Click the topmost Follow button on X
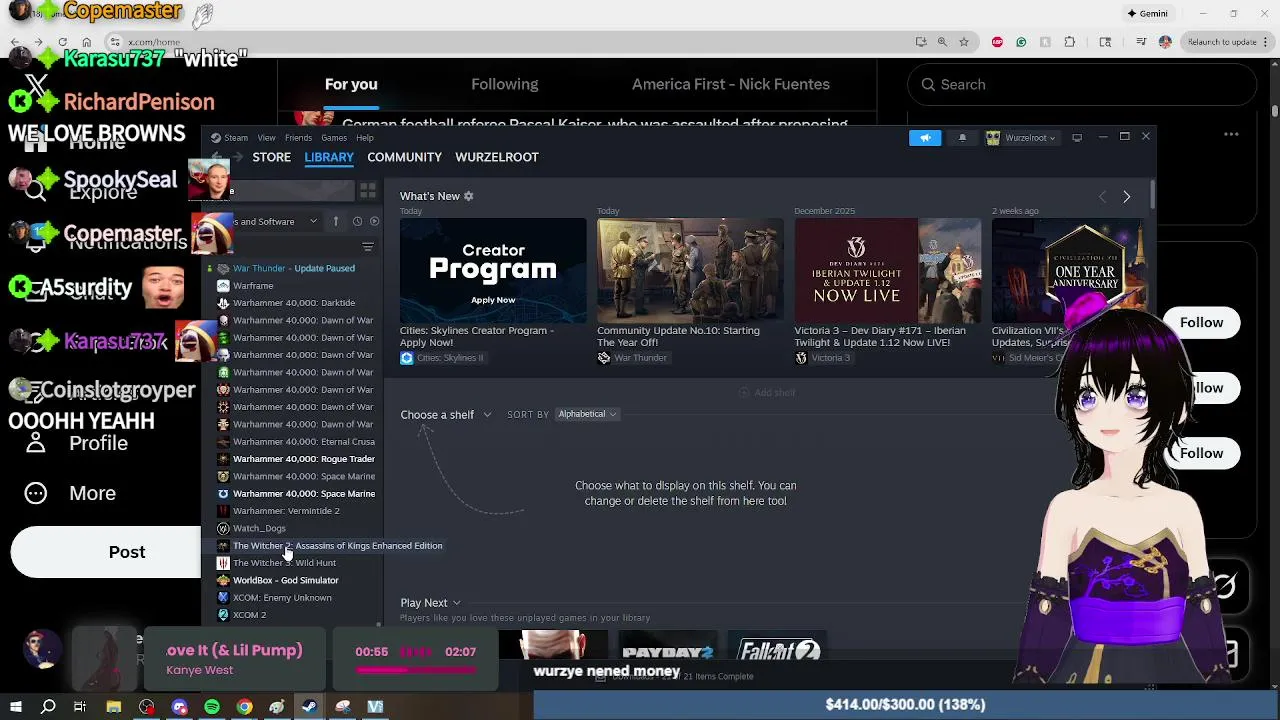Image resolution: width=1280 pixels, height=720 pixels. coord(1201,322)
